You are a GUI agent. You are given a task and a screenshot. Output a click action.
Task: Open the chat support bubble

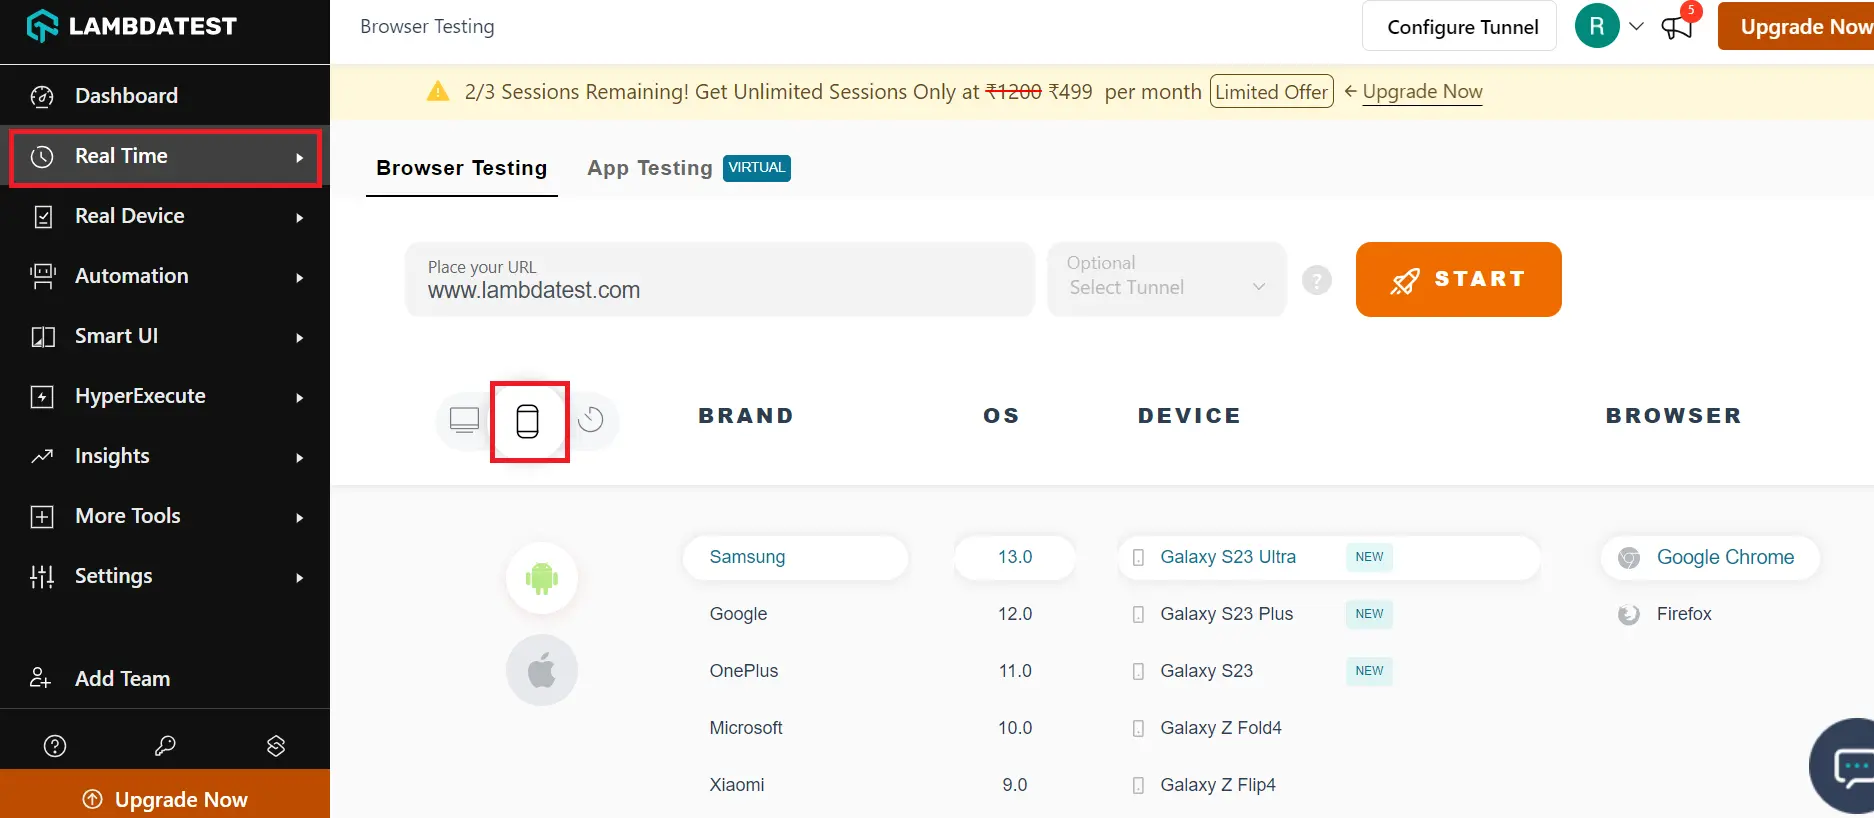[x=1849, y=767]
